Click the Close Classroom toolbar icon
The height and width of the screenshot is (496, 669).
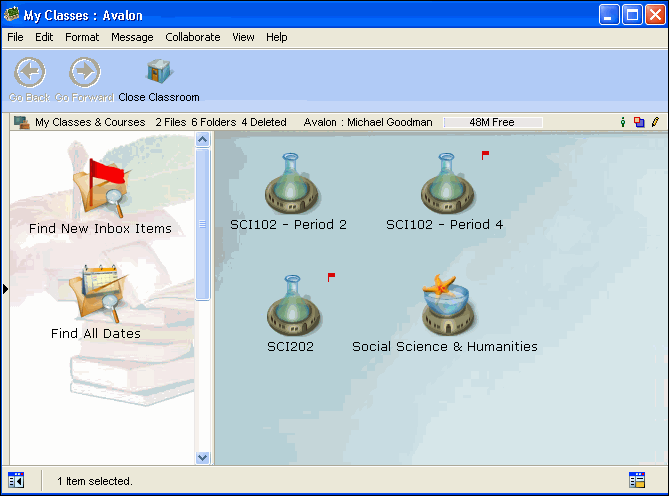[x=159, y=73]
